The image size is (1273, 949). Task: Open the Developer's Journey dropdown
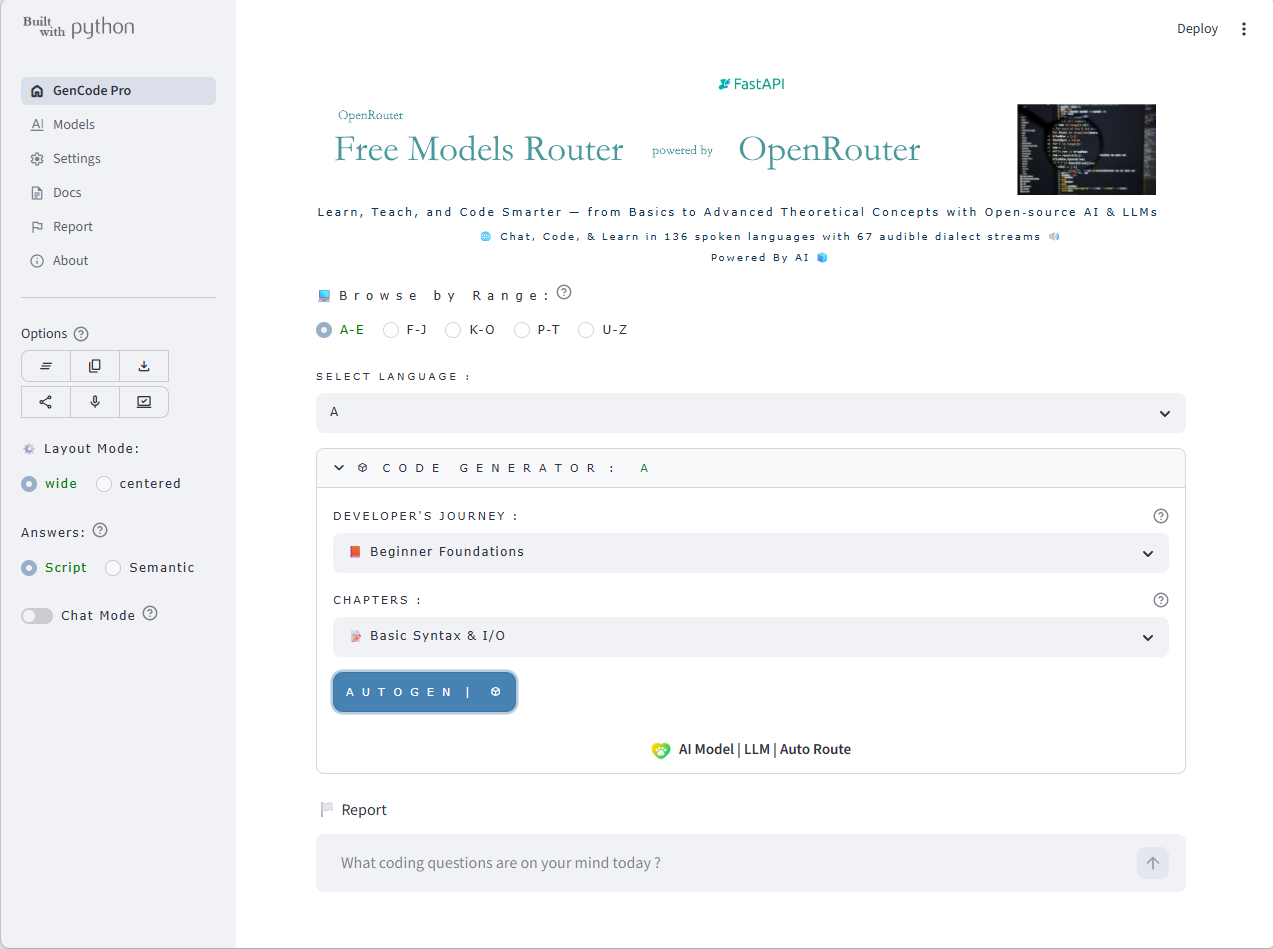(751, 553)
